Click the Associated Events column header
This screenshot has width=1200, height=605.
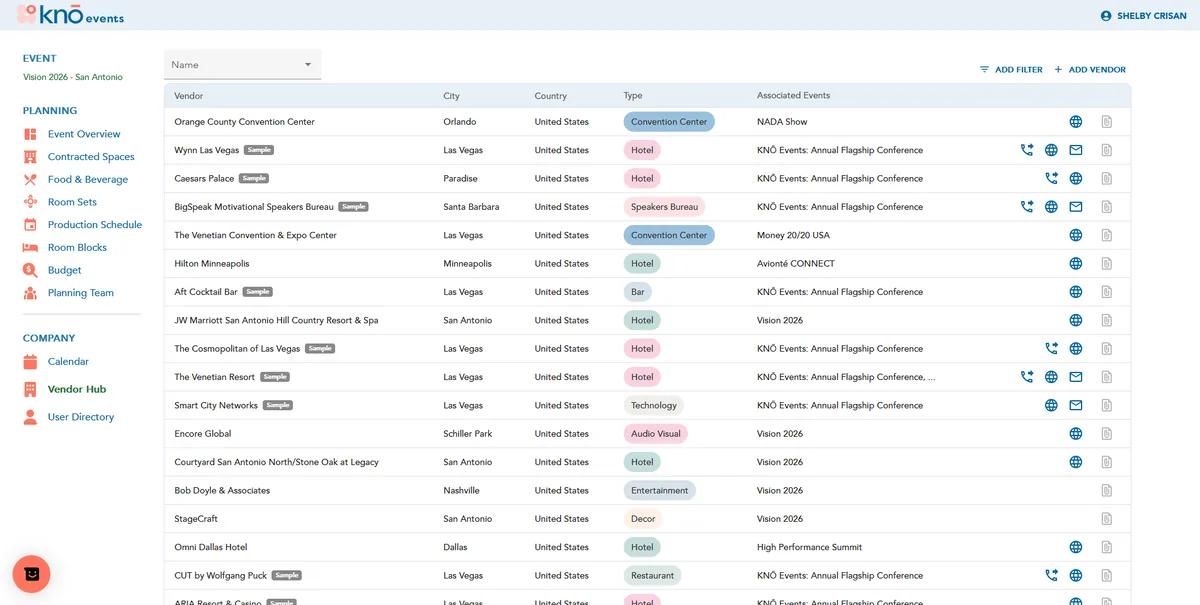click(x=794, y=96)
